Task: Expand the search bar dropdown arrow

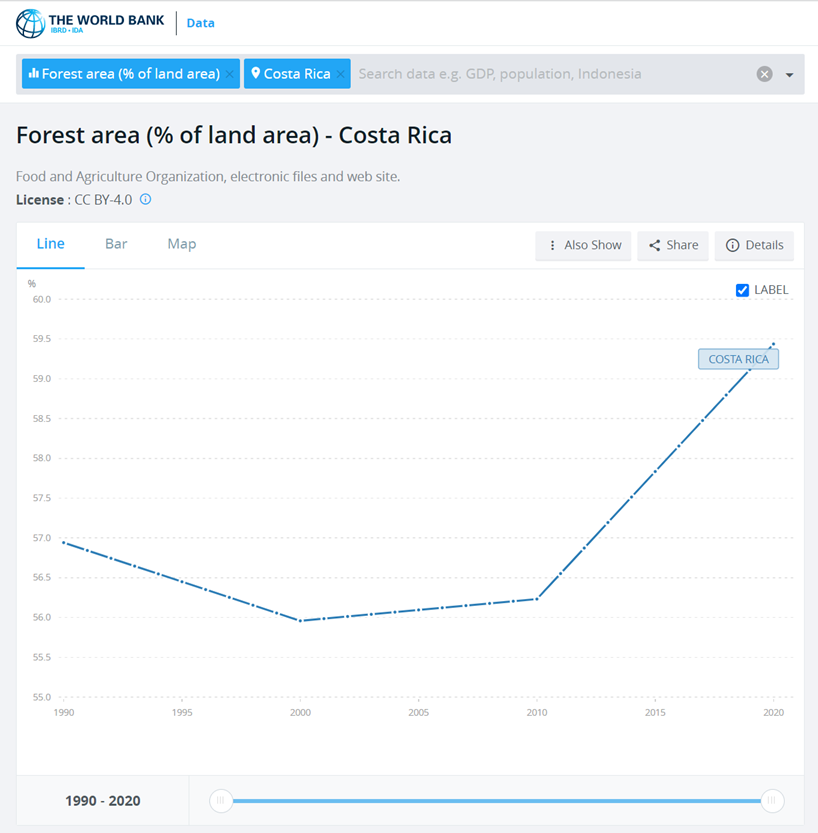Action: click(790, 75)
